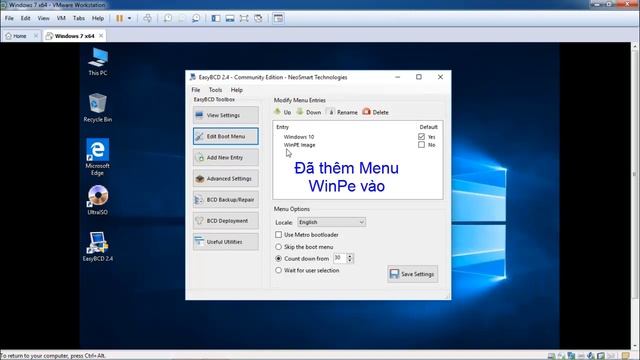The width and height of the screenshot is (640, 360).
Task: Open VMware View menu
Action: (x=43, y=18)
